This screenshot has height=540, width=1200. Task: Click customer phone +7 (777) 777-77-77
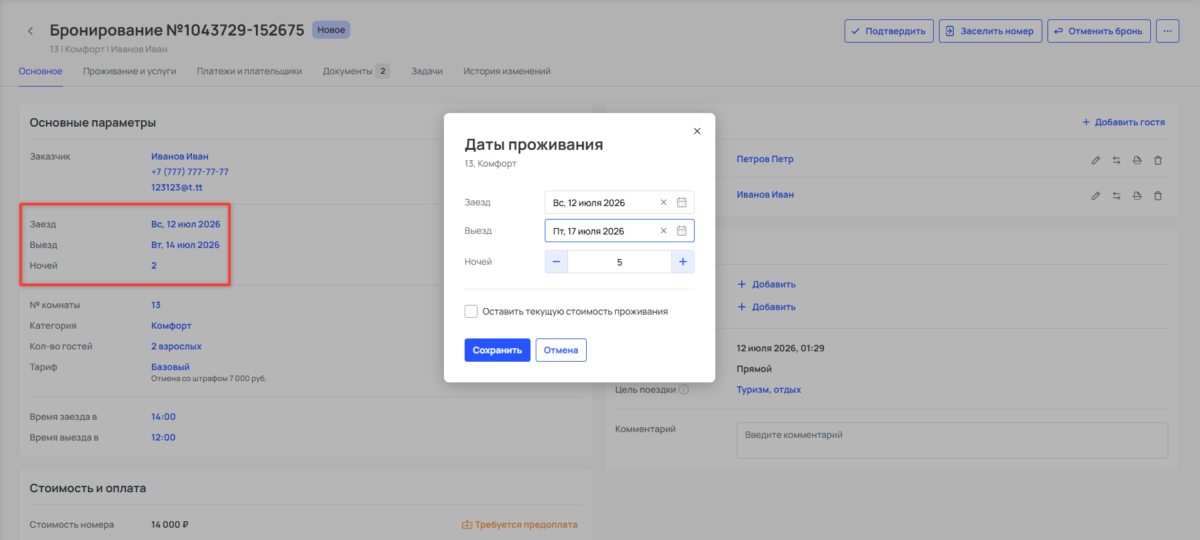click(190, 172)
